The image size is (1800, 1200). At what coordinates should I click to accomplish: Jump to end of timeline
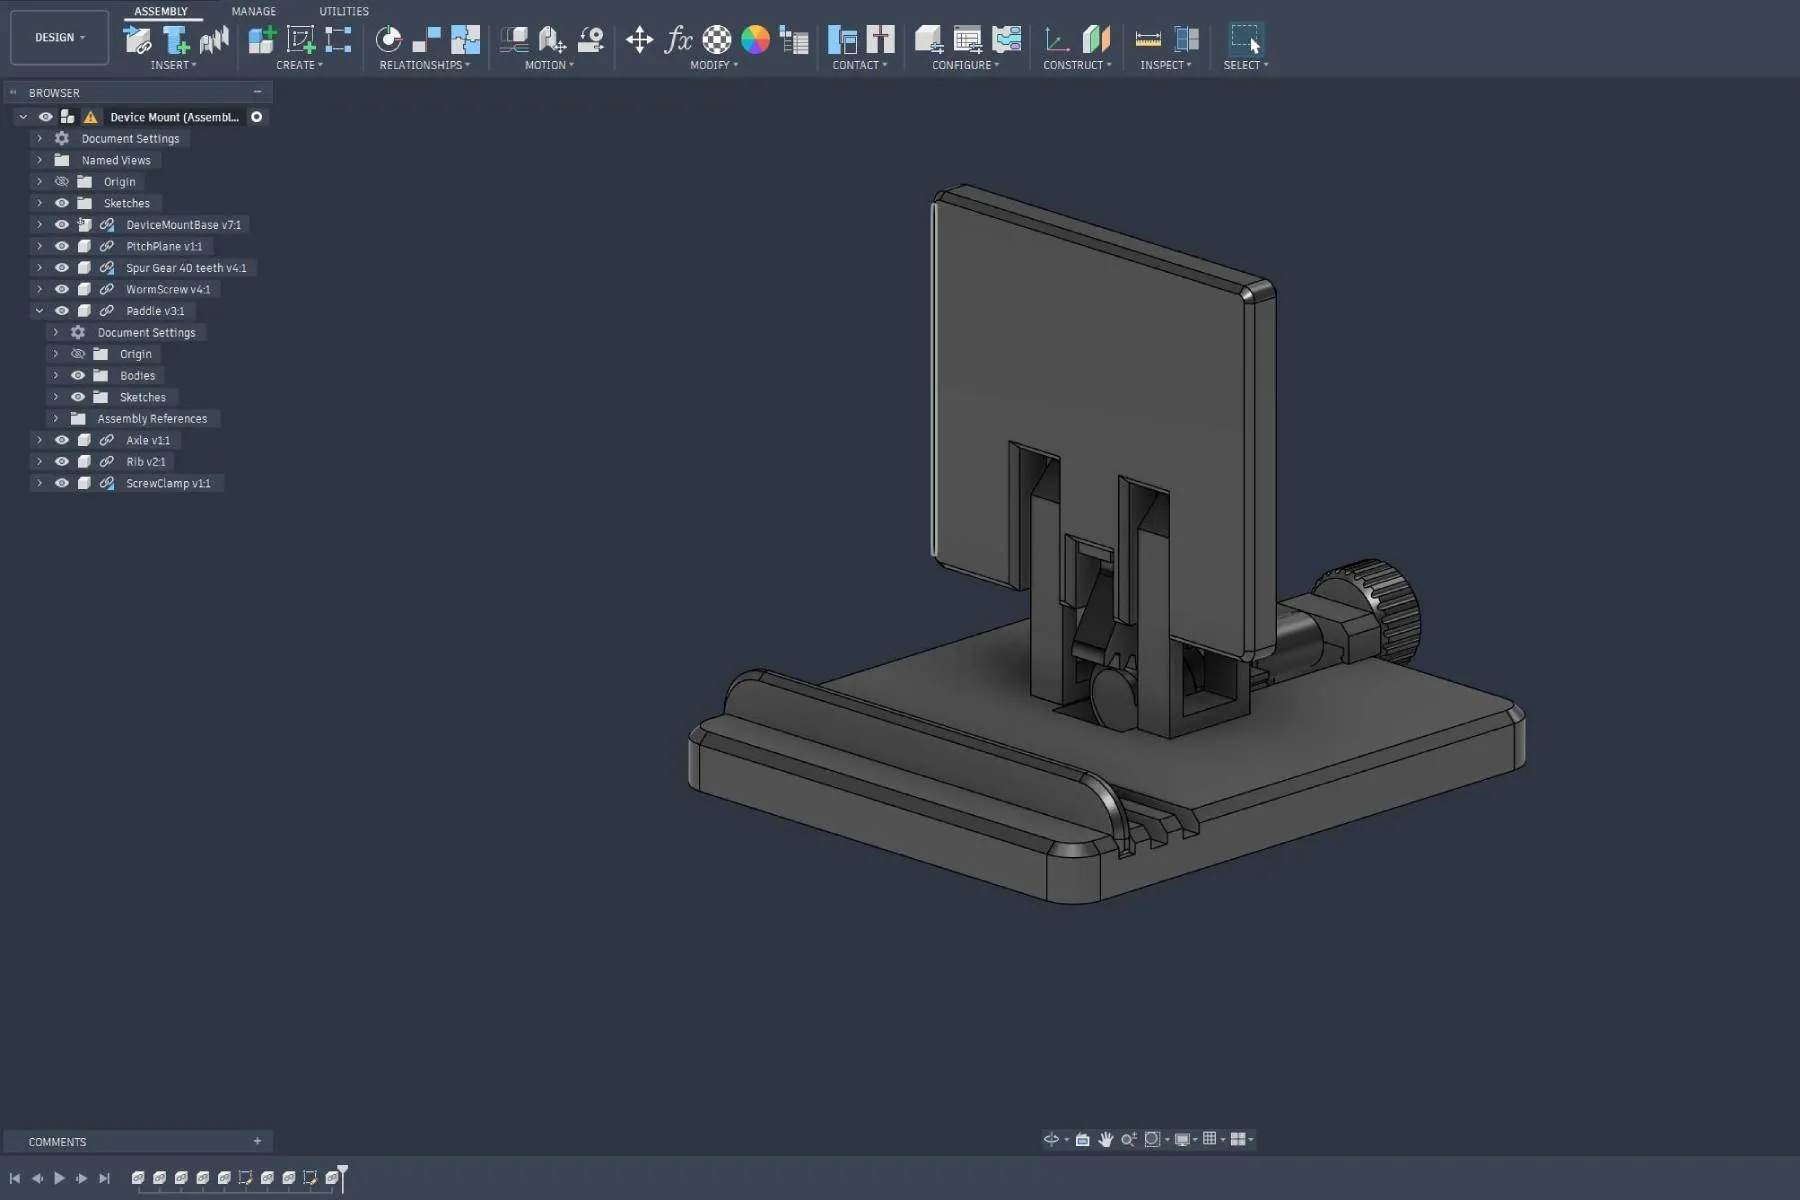pyautogui.click(x=104, y=1178)
